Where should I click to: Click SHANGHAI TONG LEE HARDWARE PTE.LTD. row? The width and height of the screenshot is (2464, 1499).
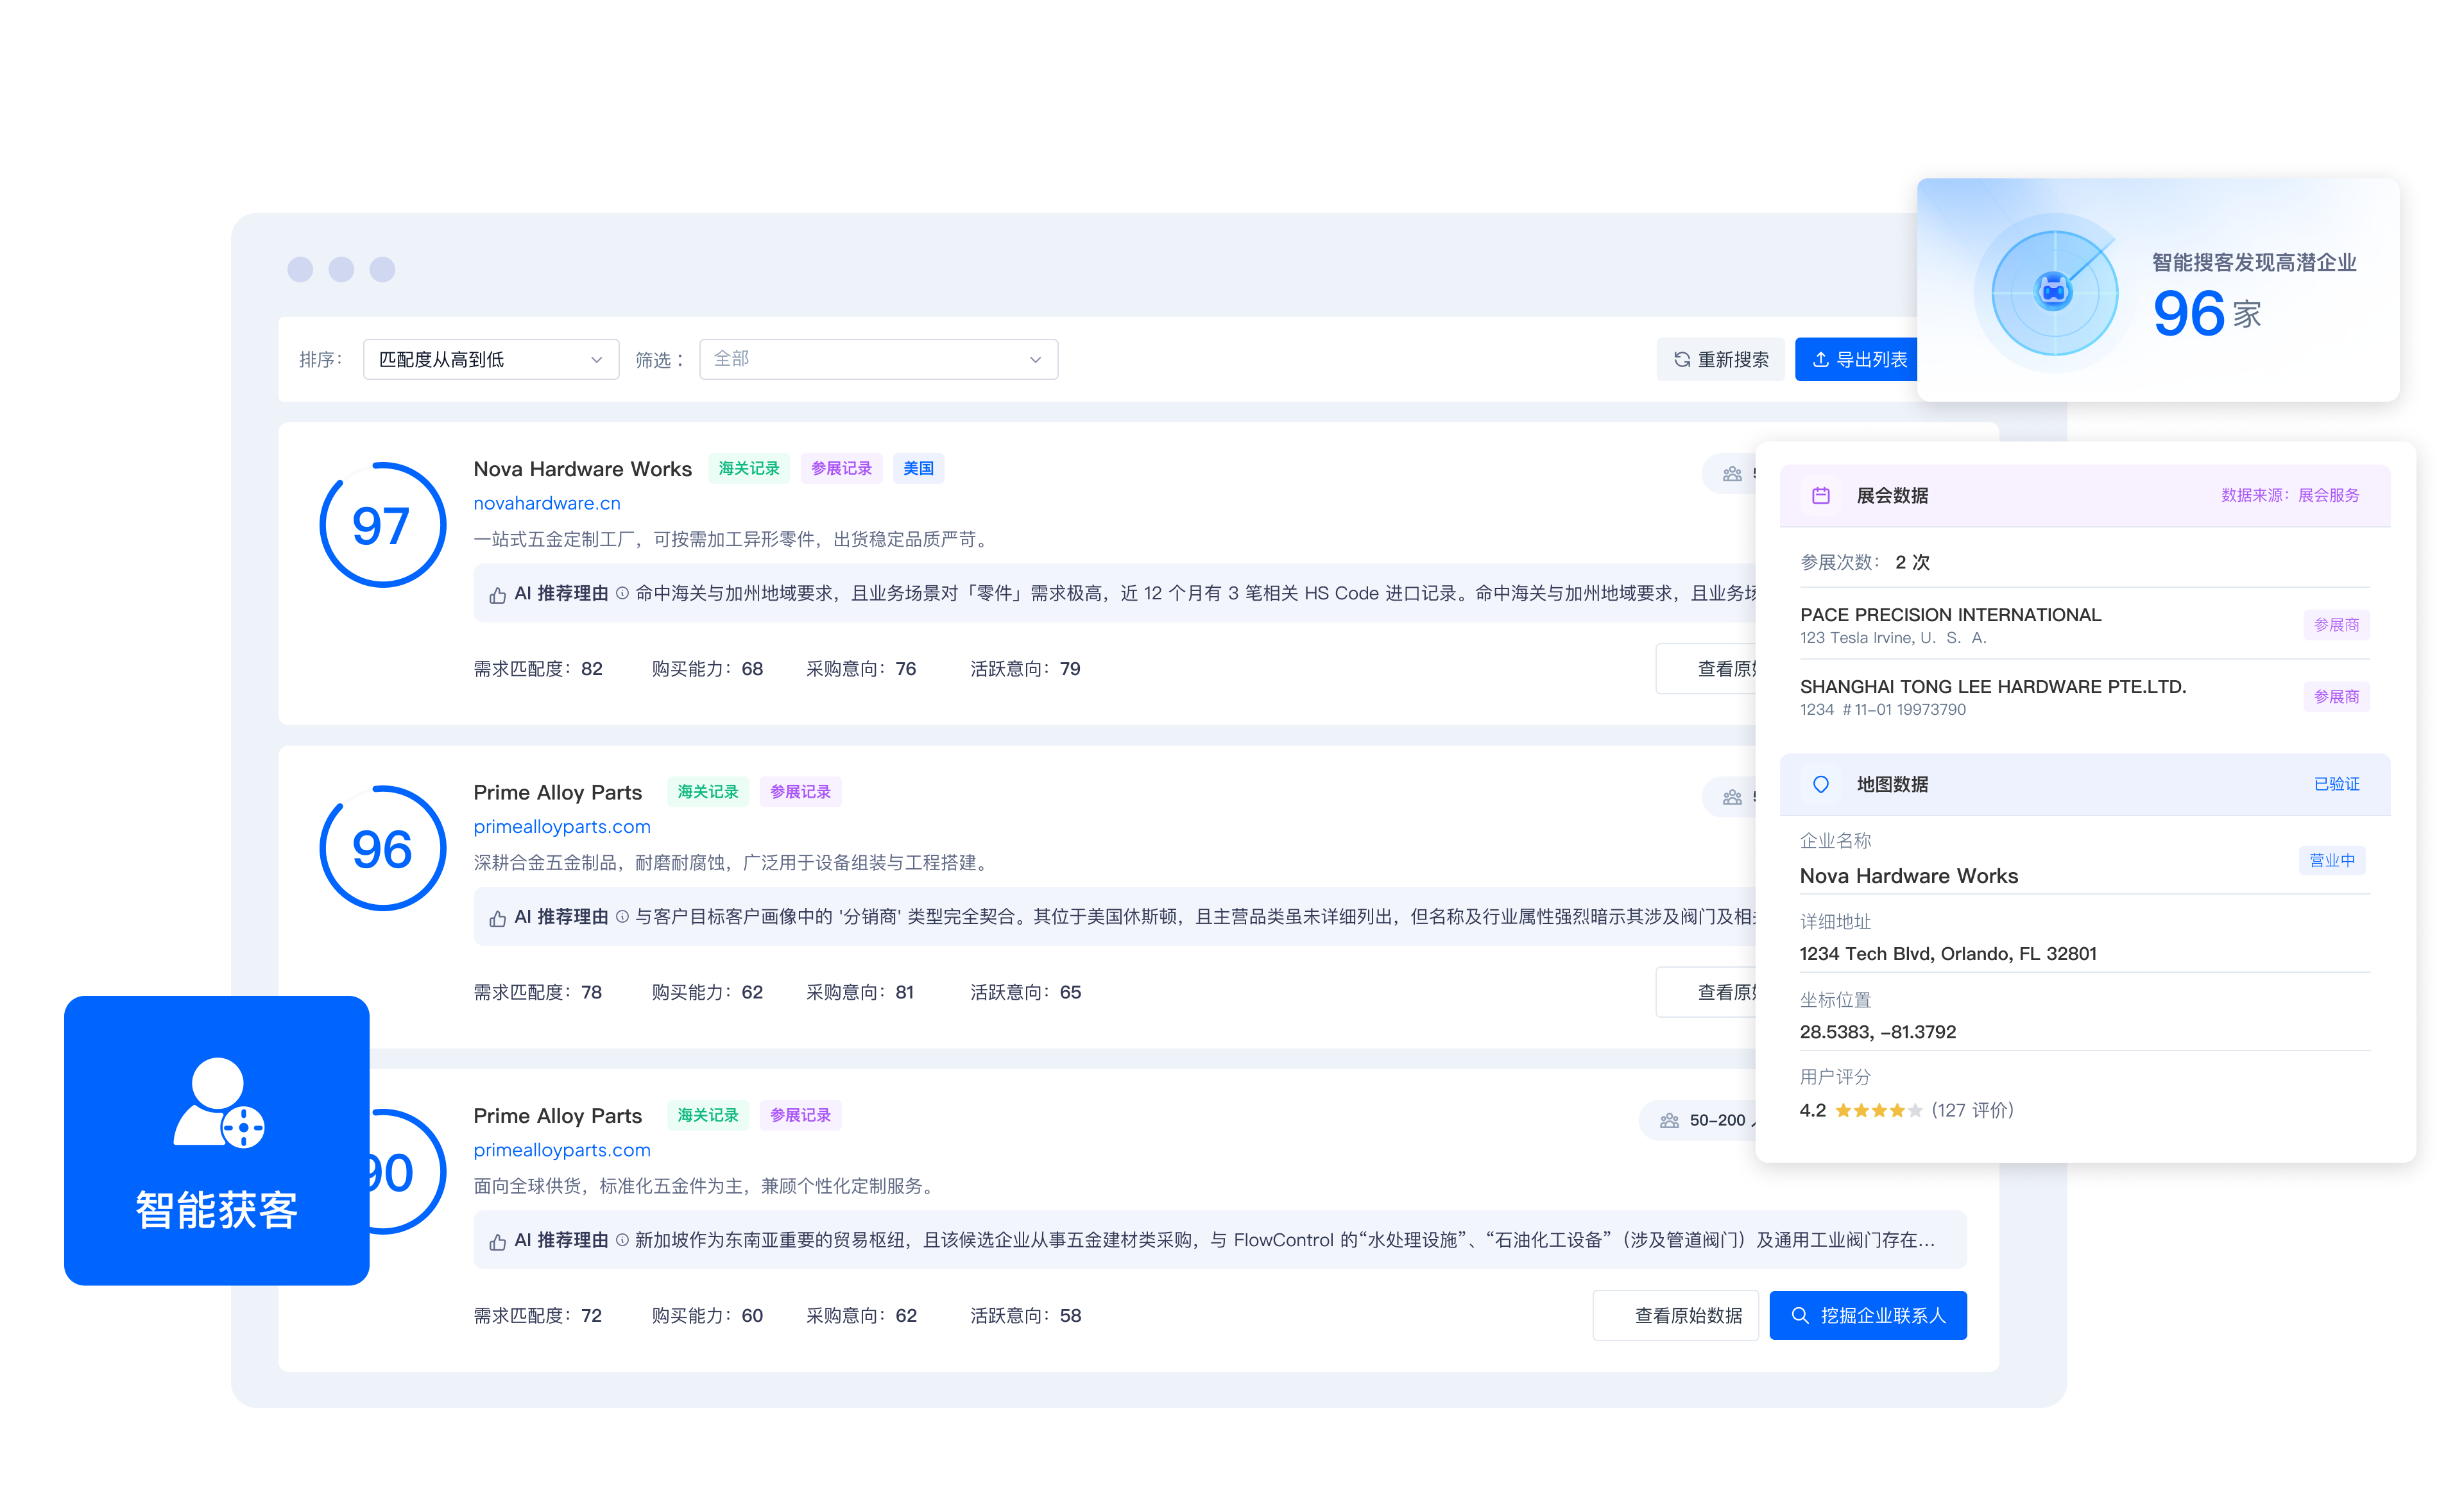click(2084, 697)
